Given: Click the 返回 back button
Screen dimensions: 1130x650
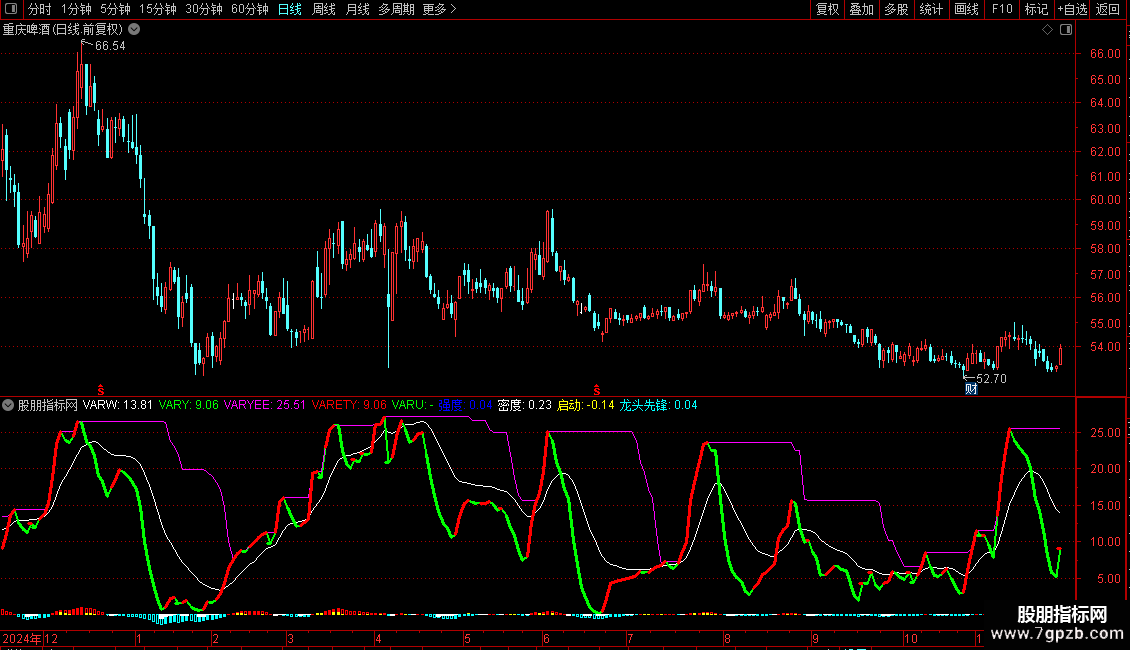Looking at the screenshot, I should pyautogui.click(x=1108, y=9).
